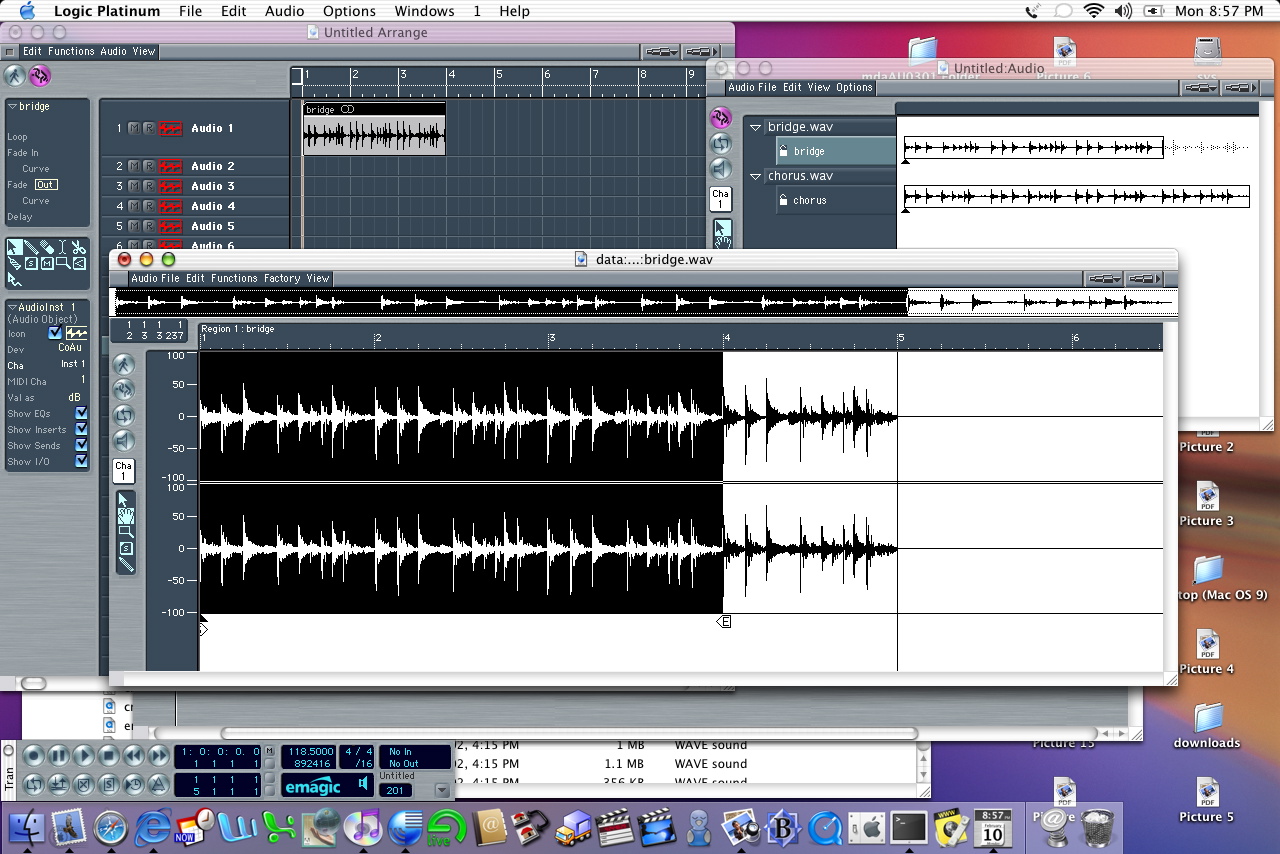Uncheck the Show EQs checkbox

click(81, 414)
